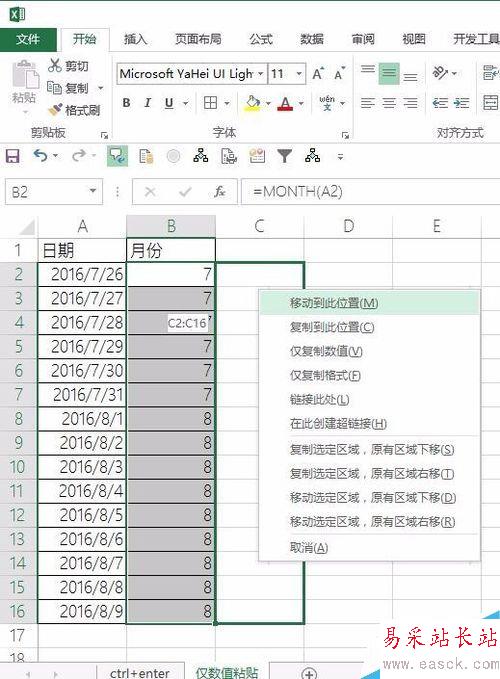Click the form/contact icon next to filter
Viewport: 500px width, 679px height.
[x=257, y=156]
